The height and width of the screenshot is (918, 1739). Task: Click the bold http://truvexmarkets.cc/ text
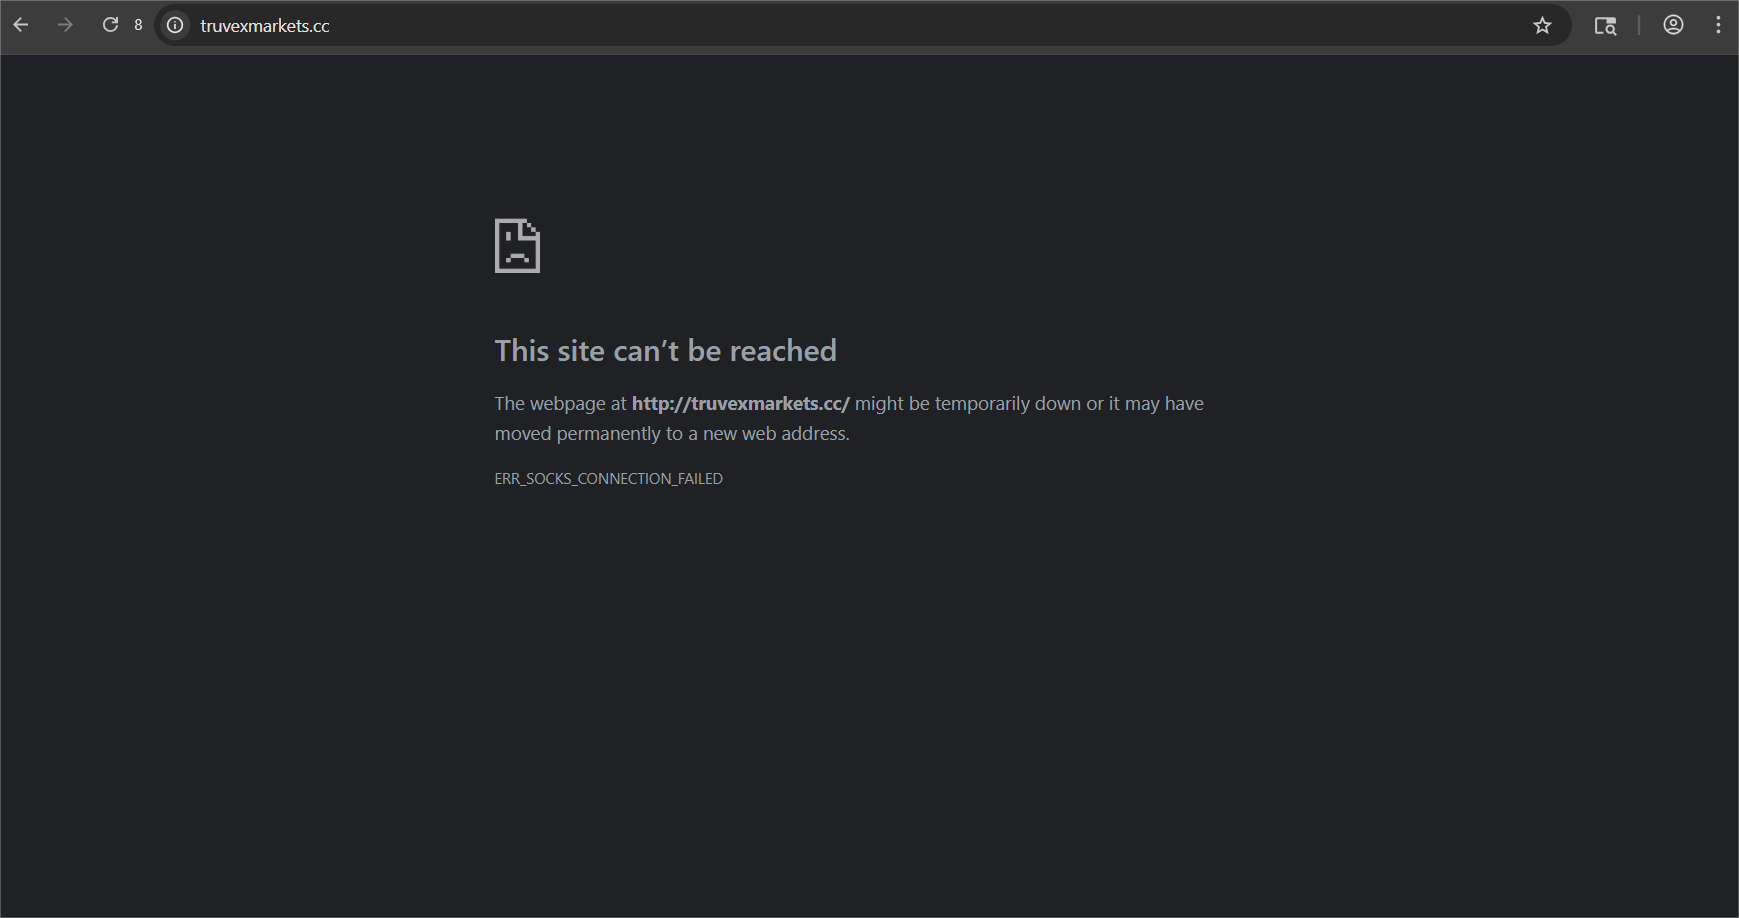[x=740, y=404]
